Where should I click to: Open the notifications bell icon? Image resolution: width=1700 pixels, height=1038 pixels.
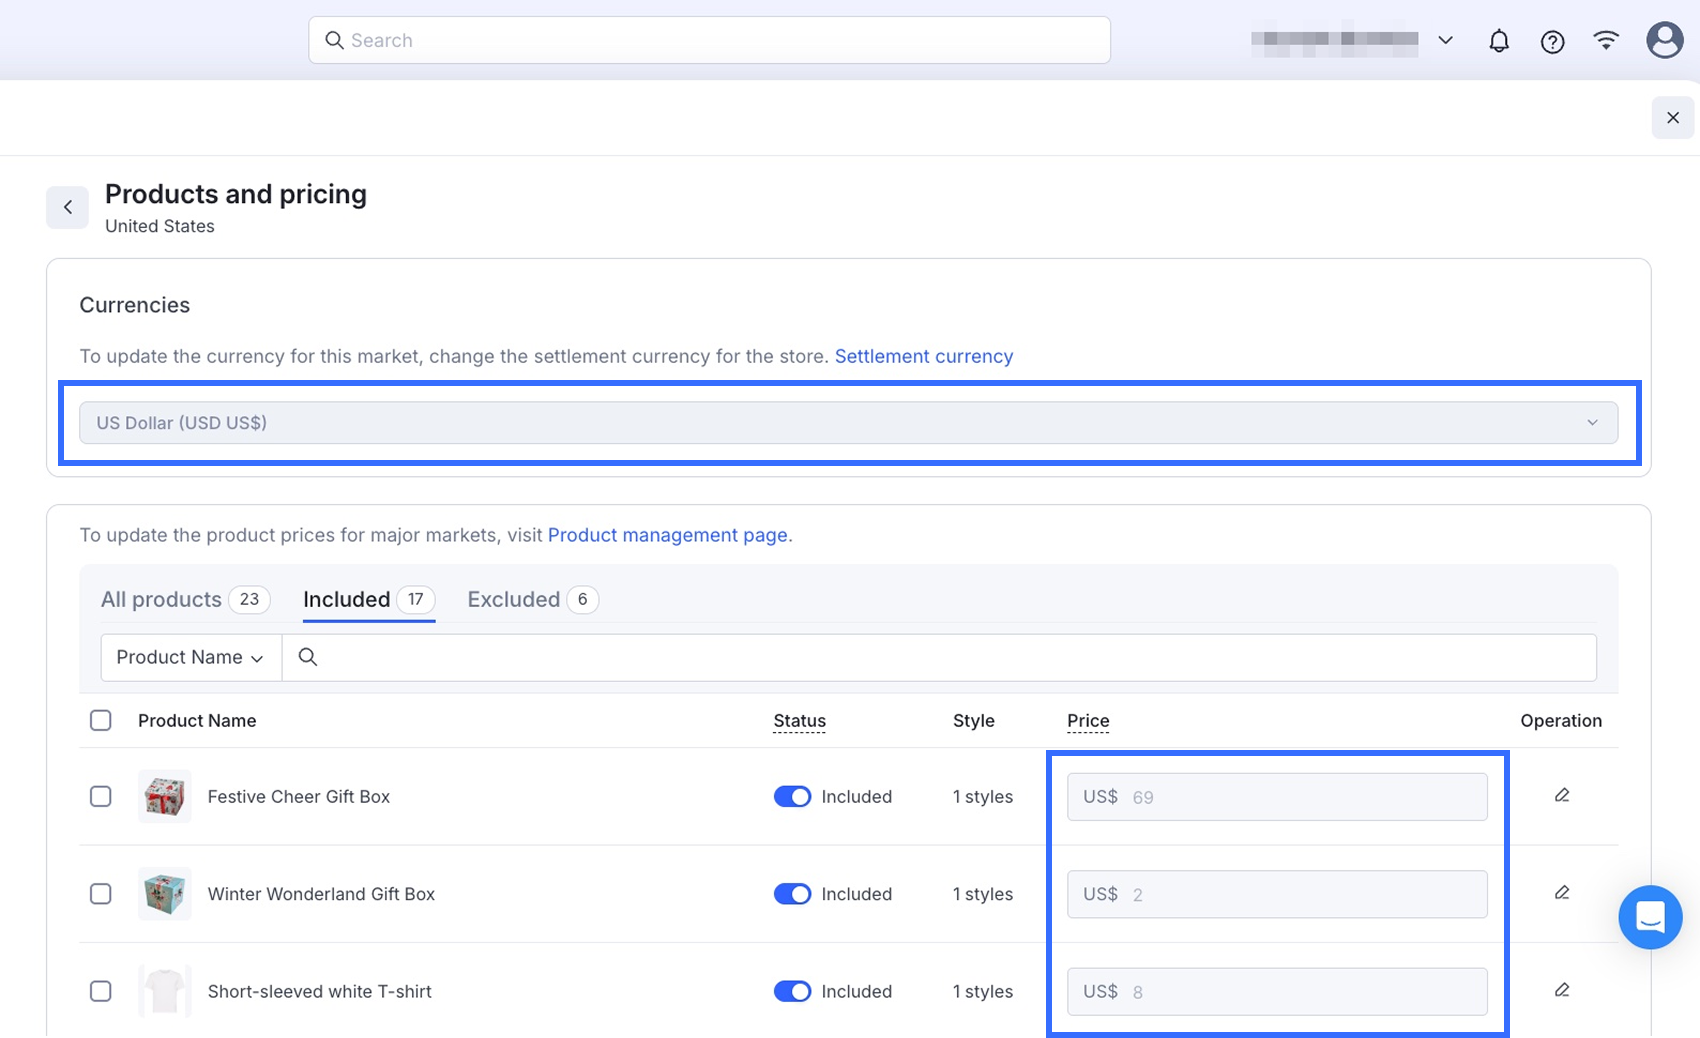1498,41
